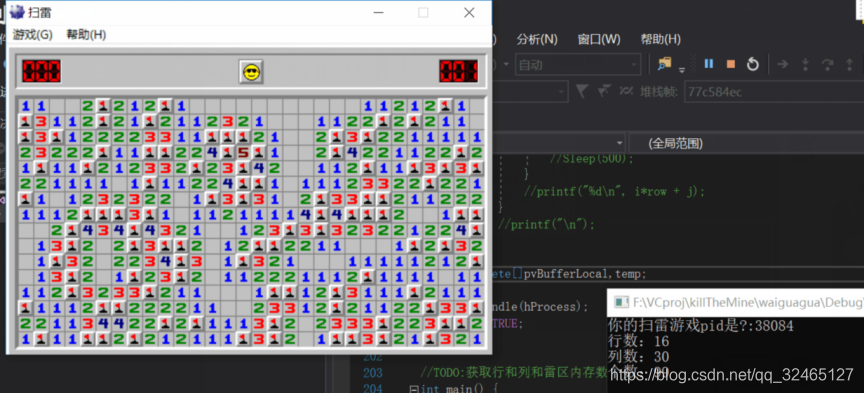Open the 堆栈帧 77c584ec combo box
This screenshot has width=864, height=394.
[x=774, y=91]
